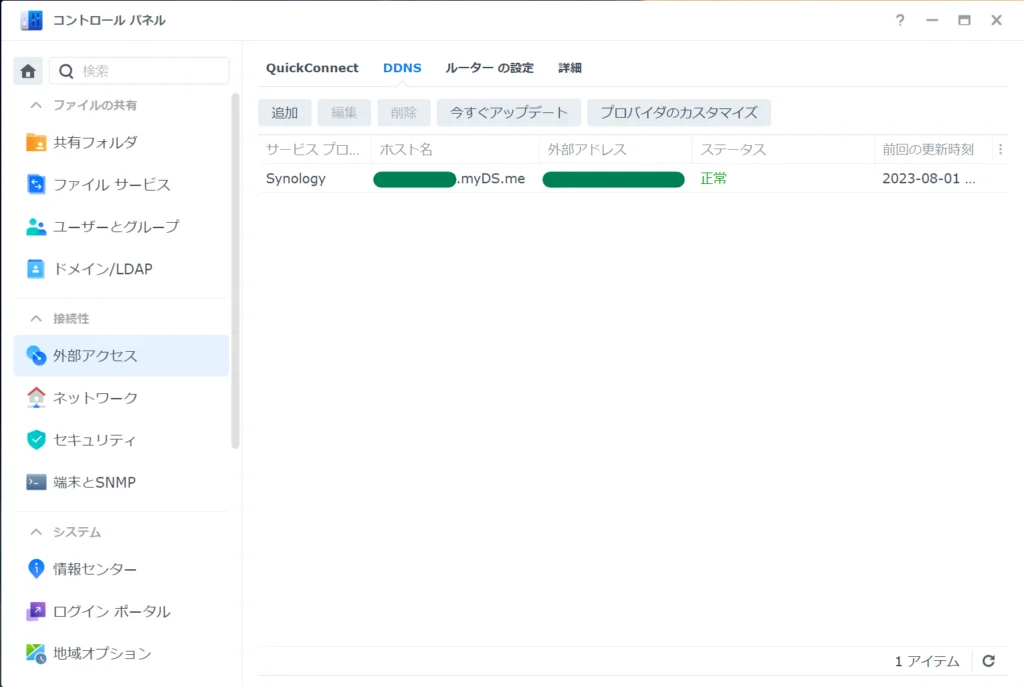The width and height of the screenshot is (1024, 687).
Task: Click the 追加 button
Action: pos(285,113)
